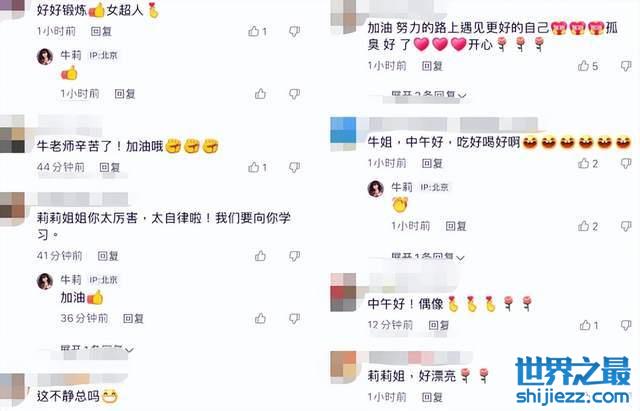Open the blurred avatar of the '牛姐，中午好' commenter
640x411 pixels.
point(343,130)
